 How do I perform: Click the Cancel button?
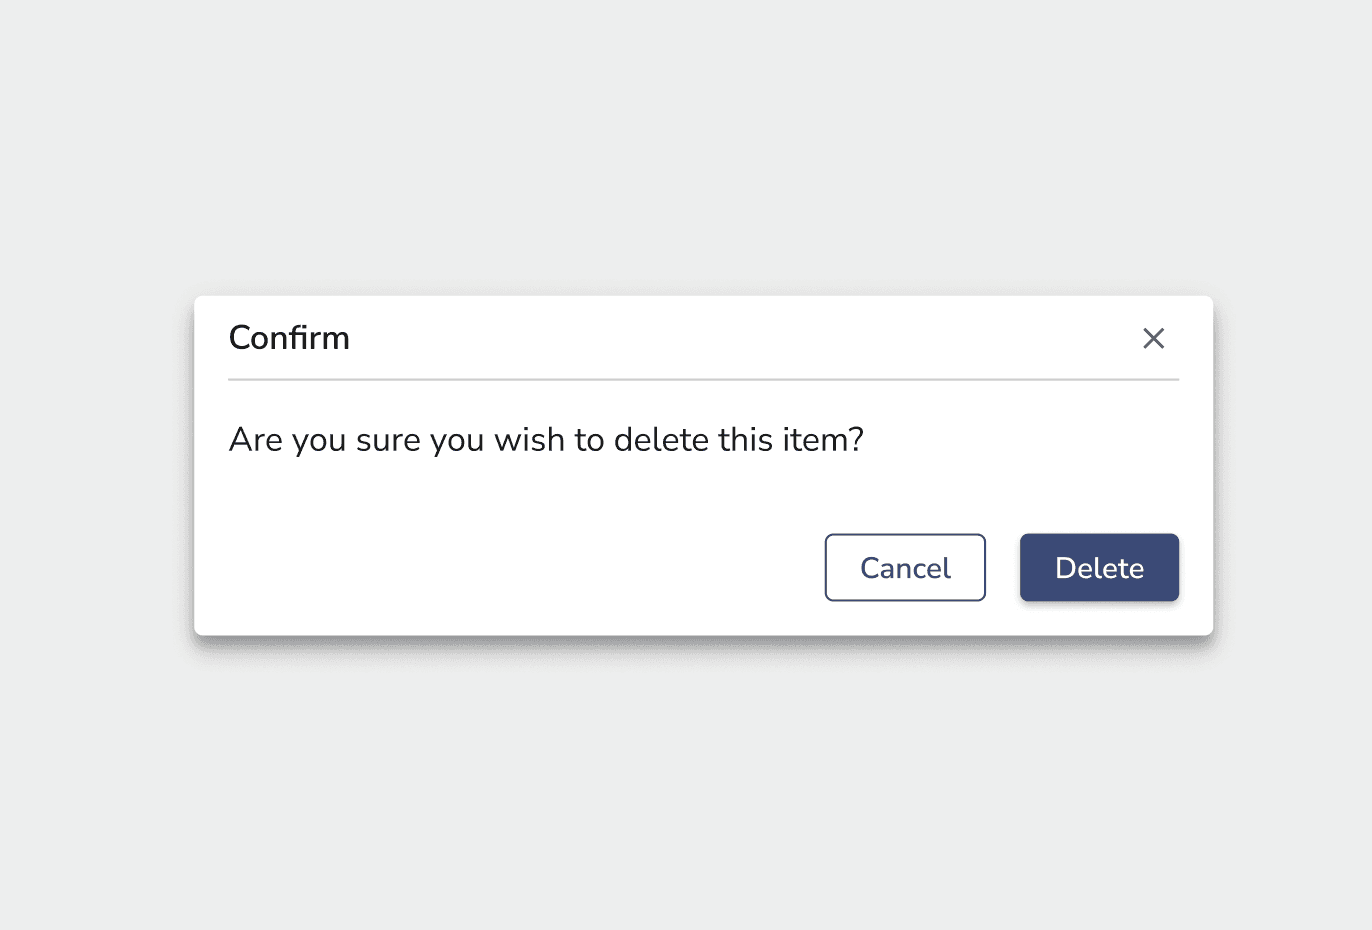point(904,567)
